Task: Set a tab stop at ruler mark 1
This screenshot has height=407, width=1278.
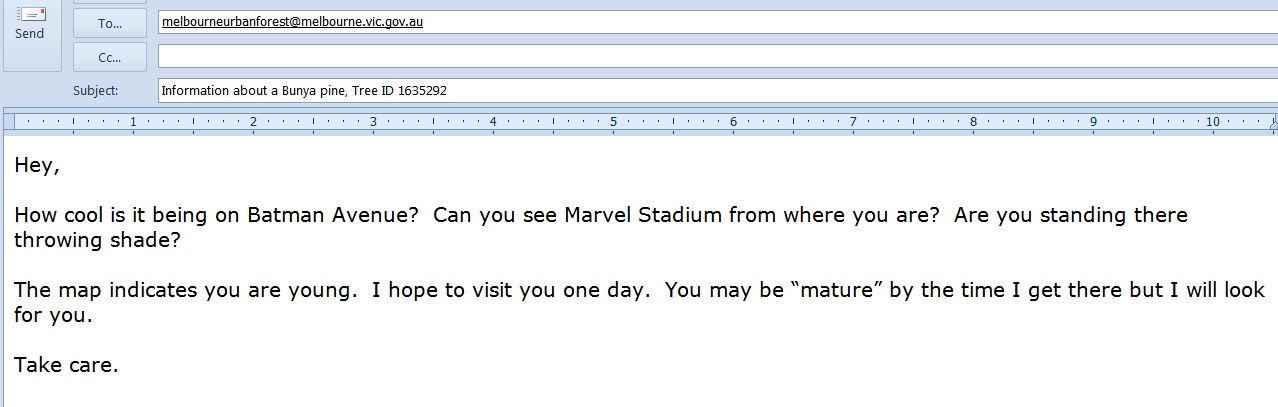Action: pos(133,122)
